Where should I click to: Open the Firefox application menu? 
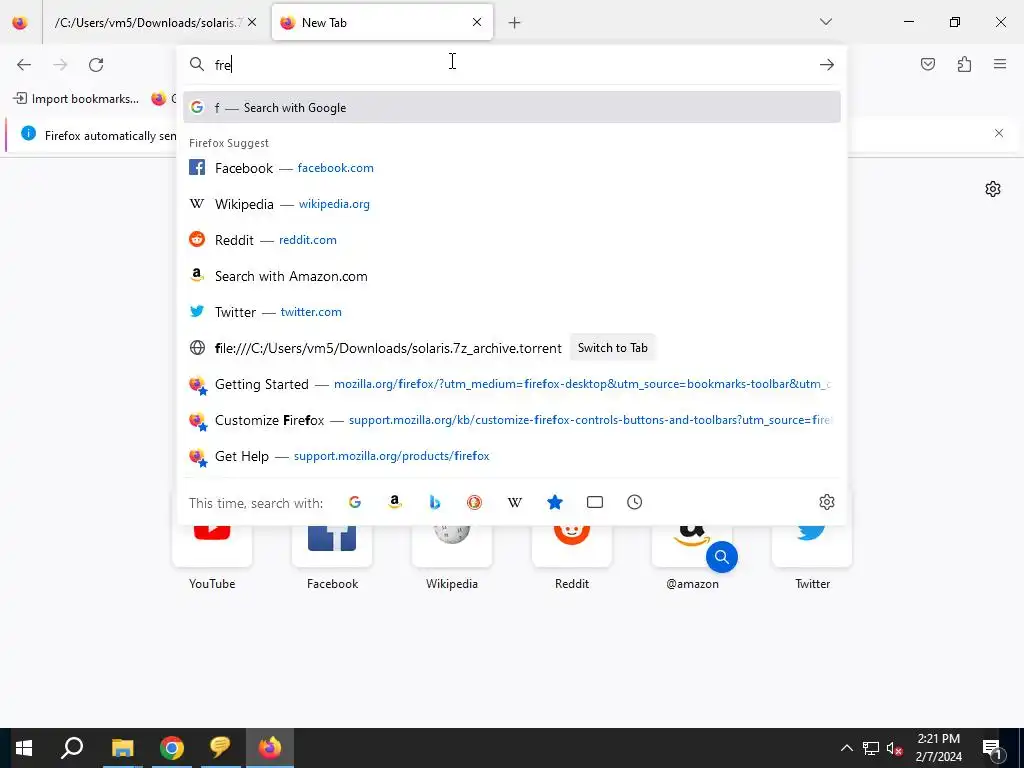pyautogui.click(x=1000, y=64)
